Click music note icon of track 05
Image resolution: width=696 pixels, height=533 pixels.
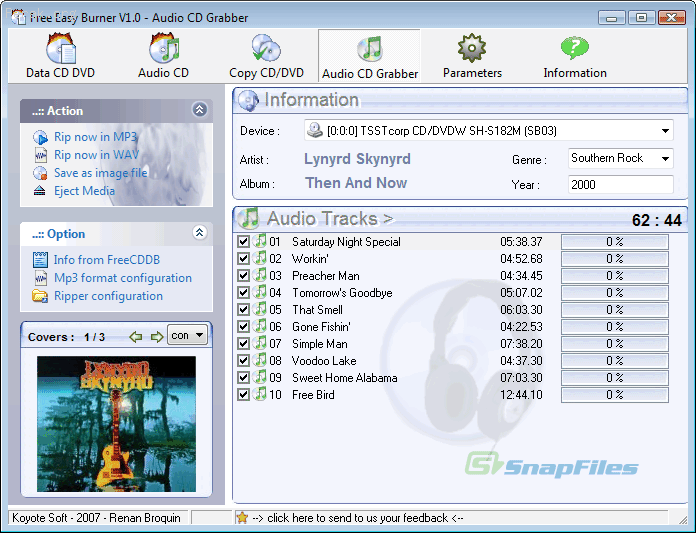click(x=260, y=309)
